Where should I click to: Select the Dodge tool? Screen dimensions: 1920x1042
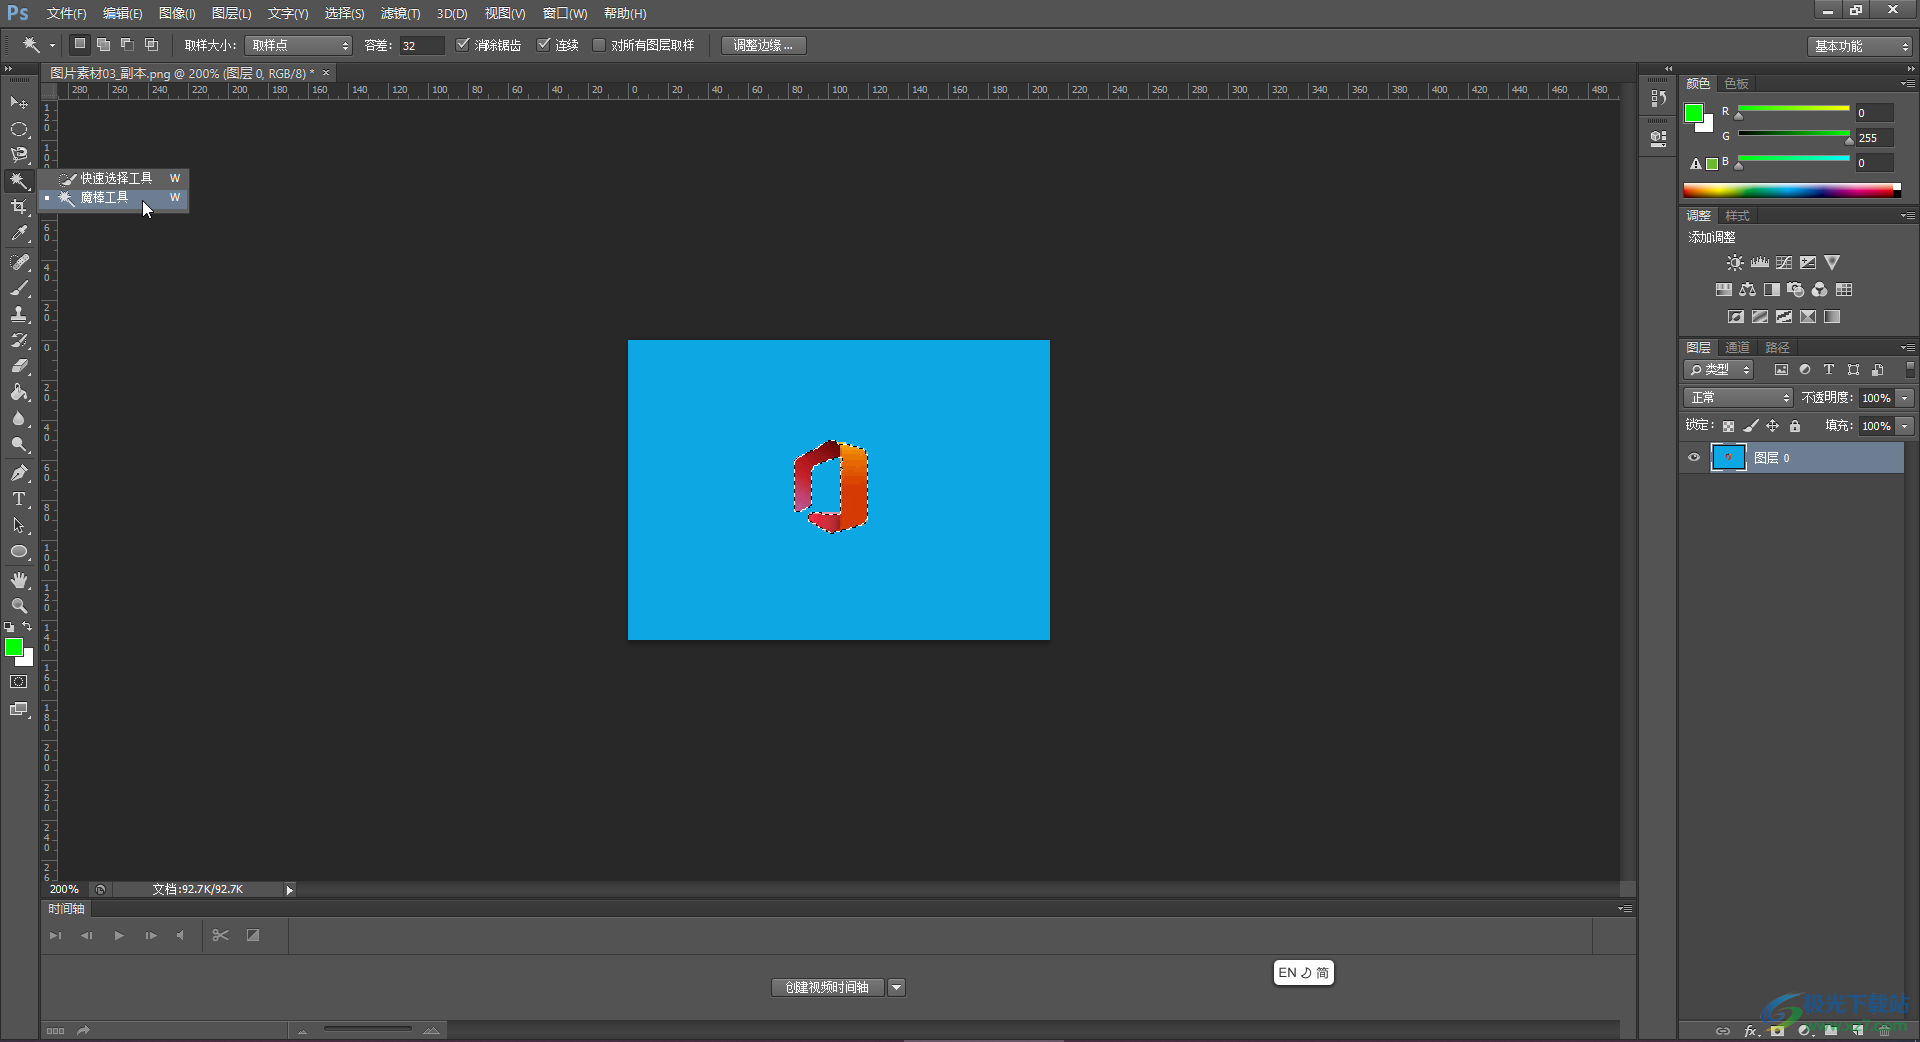tap(19, 444)
